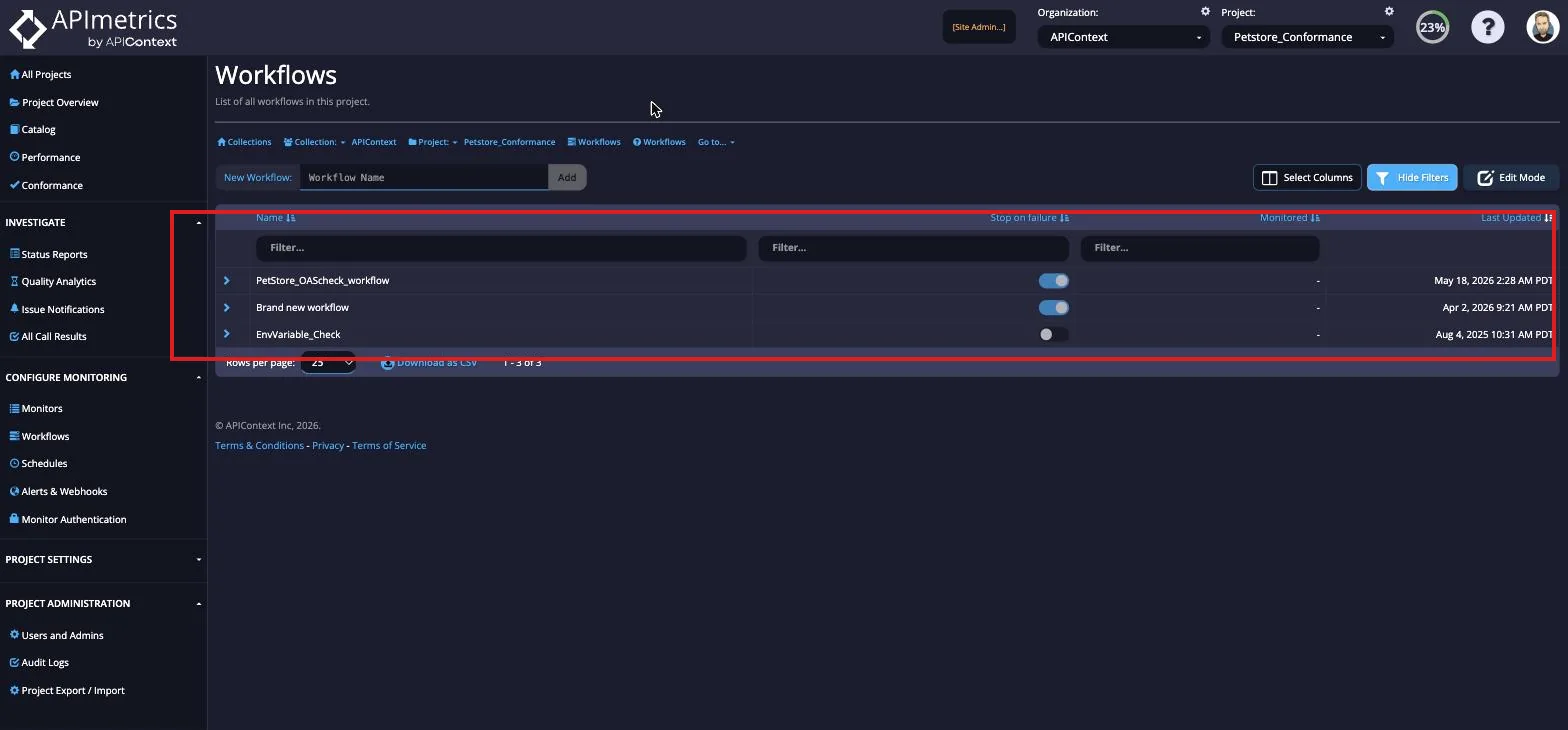Open Catalog in sidebar
The width and height of the screenshot is (1568, 730).
(32, 129)
